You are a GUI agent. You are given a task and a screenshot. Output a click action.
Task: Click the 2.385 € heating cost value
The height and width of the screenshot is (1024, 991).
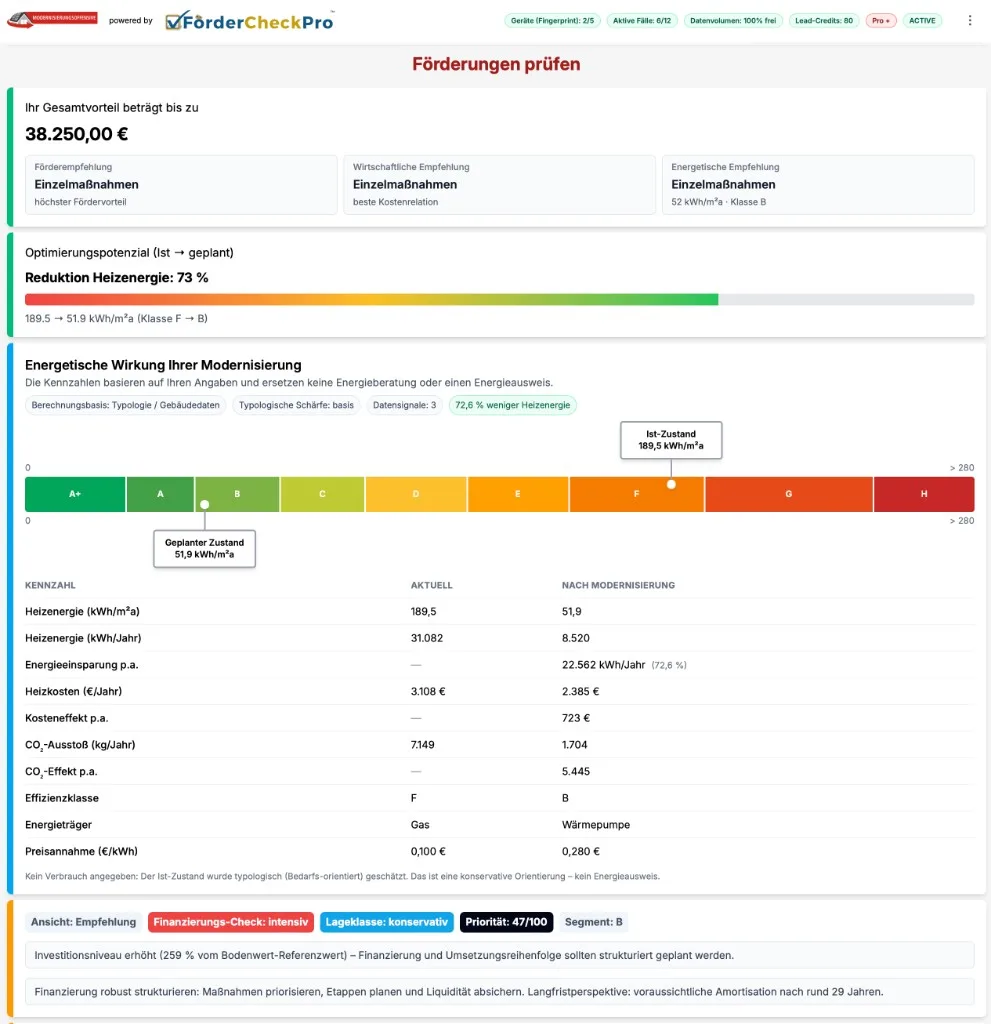click(x=580, y=692)
